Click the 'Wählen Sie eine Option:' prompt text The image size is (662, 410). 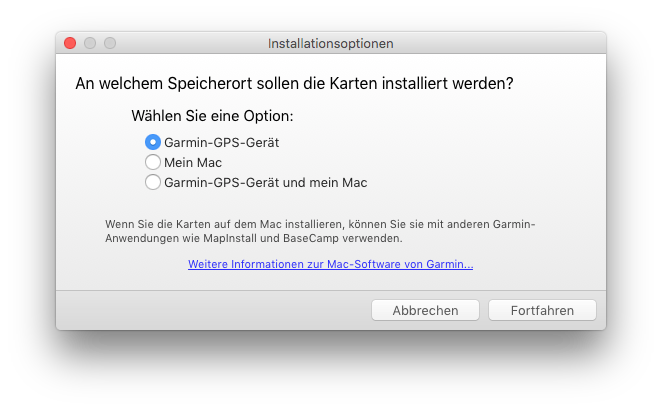212,116
